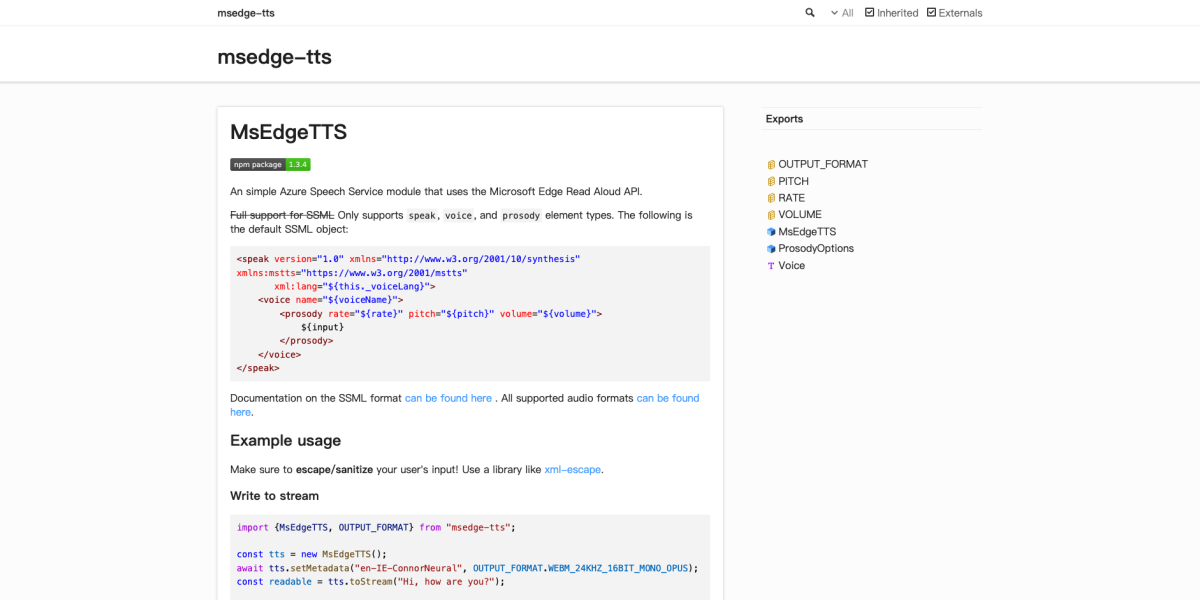The height and width of the screenshot is (600, 1200).
Task: Open the xml-escape library link
Action: coord(573,469)
